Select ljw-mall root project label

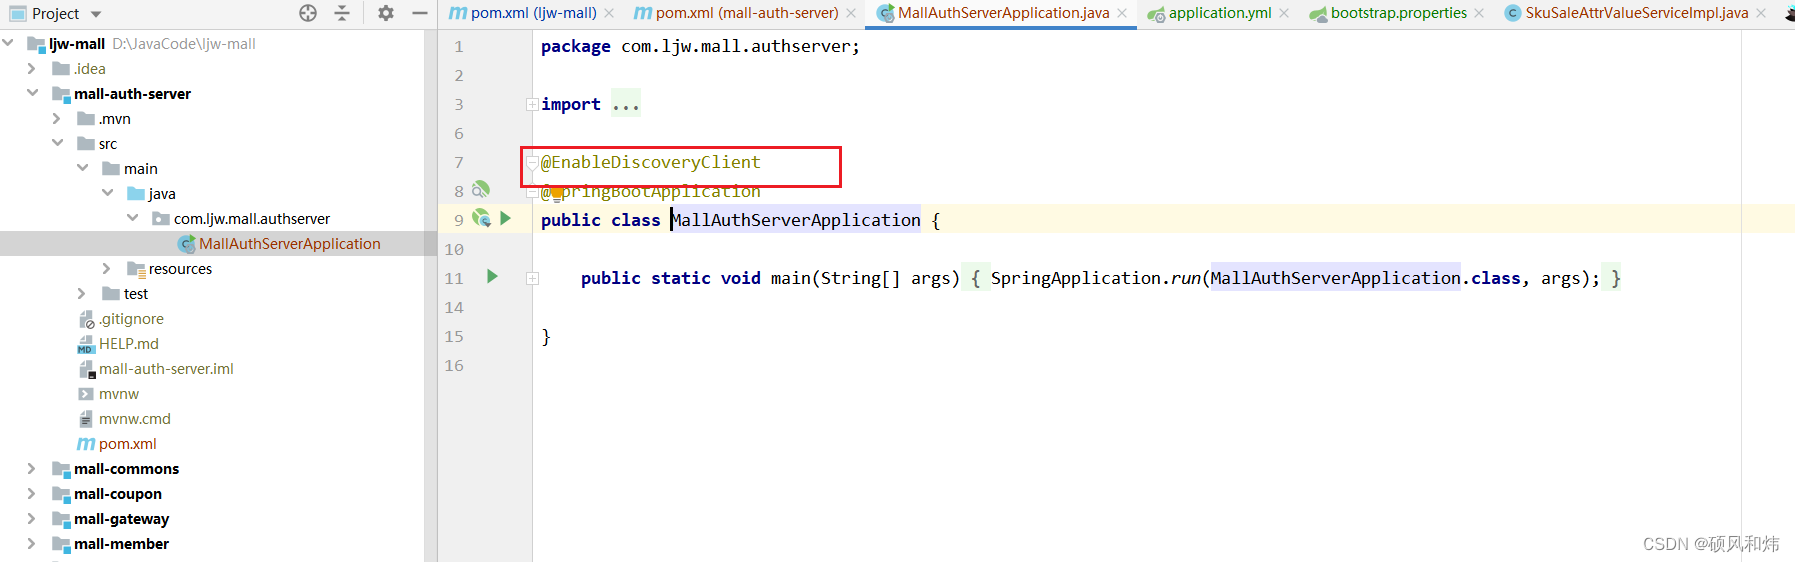pyautogui.click(x=77, y=43)
